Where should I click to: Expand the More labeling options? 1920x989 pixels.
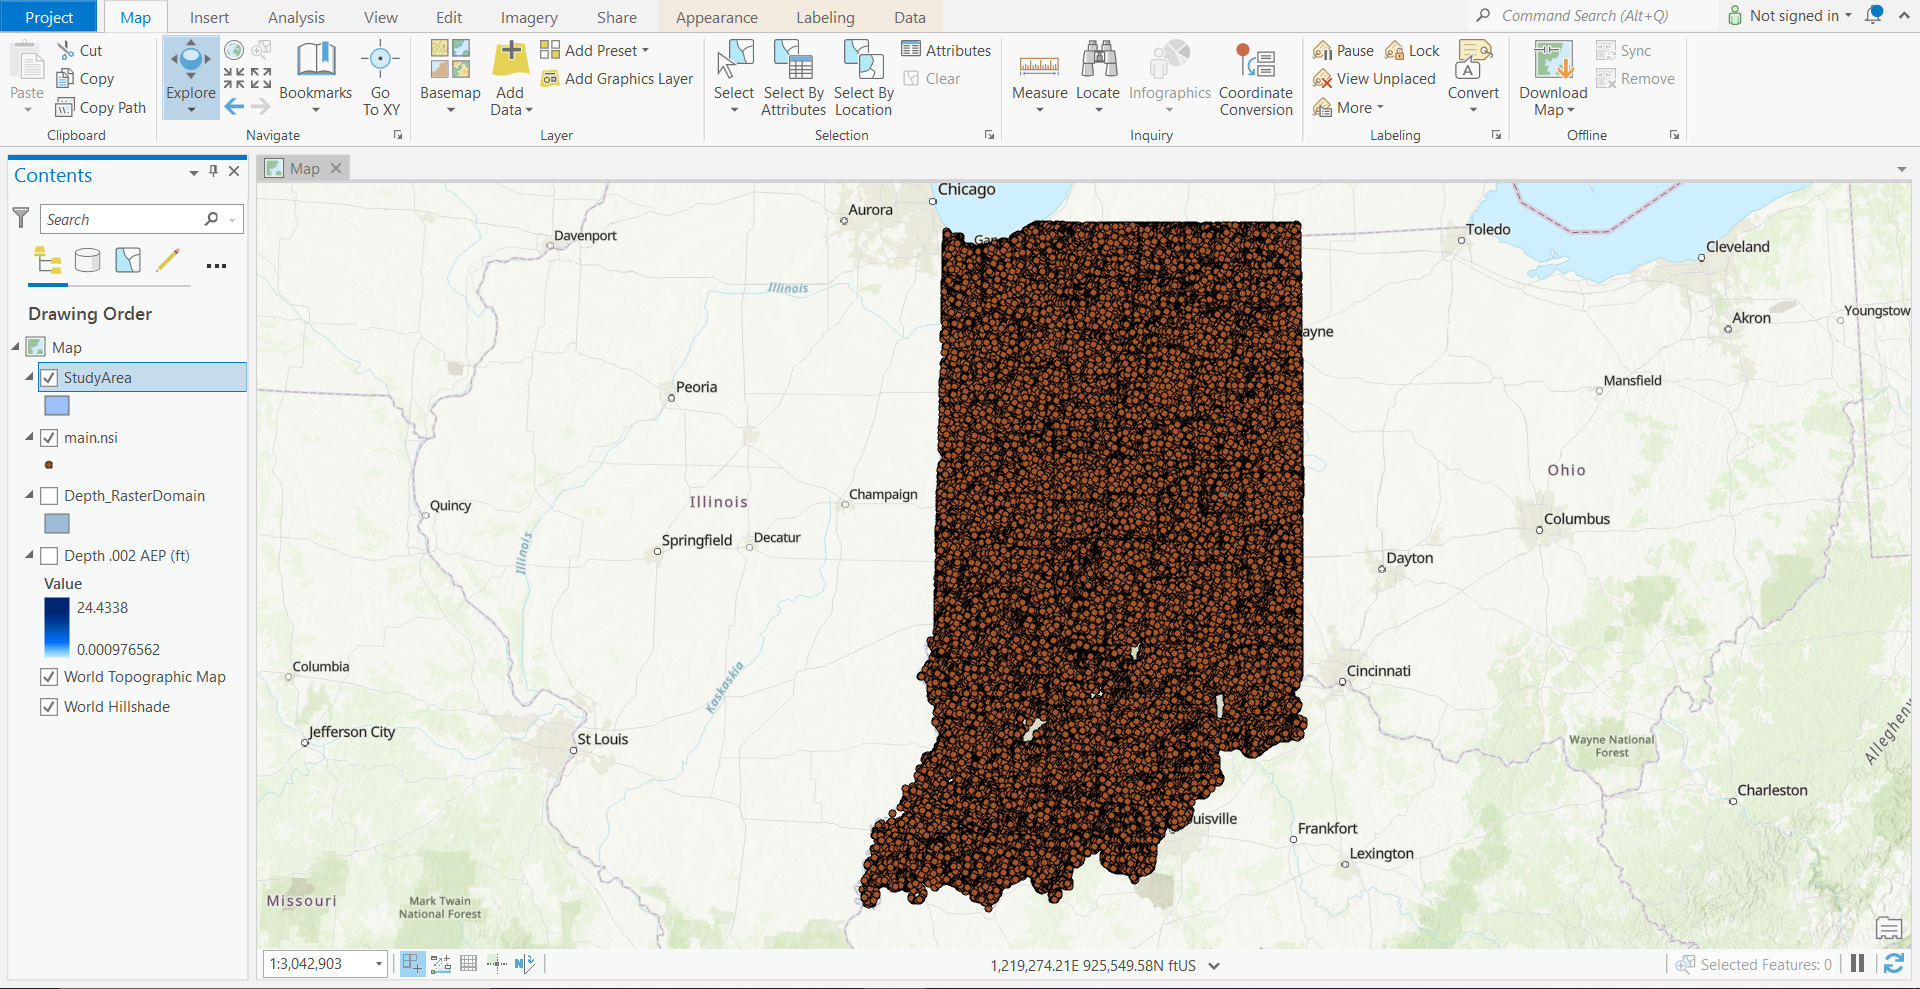click(1349, 108)
